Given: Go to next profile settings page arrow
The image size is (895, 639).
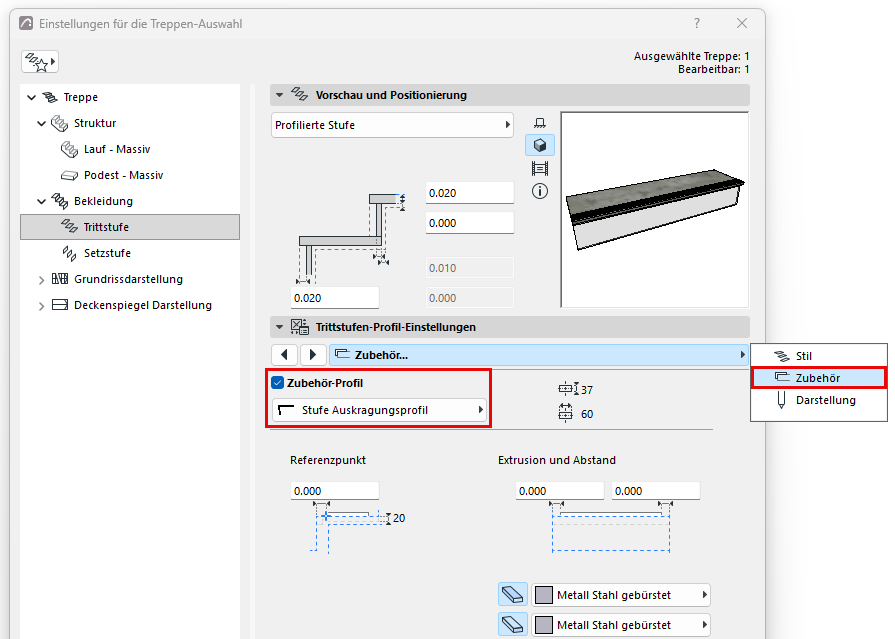Looking at the screenshot, I should coord(313,355).
